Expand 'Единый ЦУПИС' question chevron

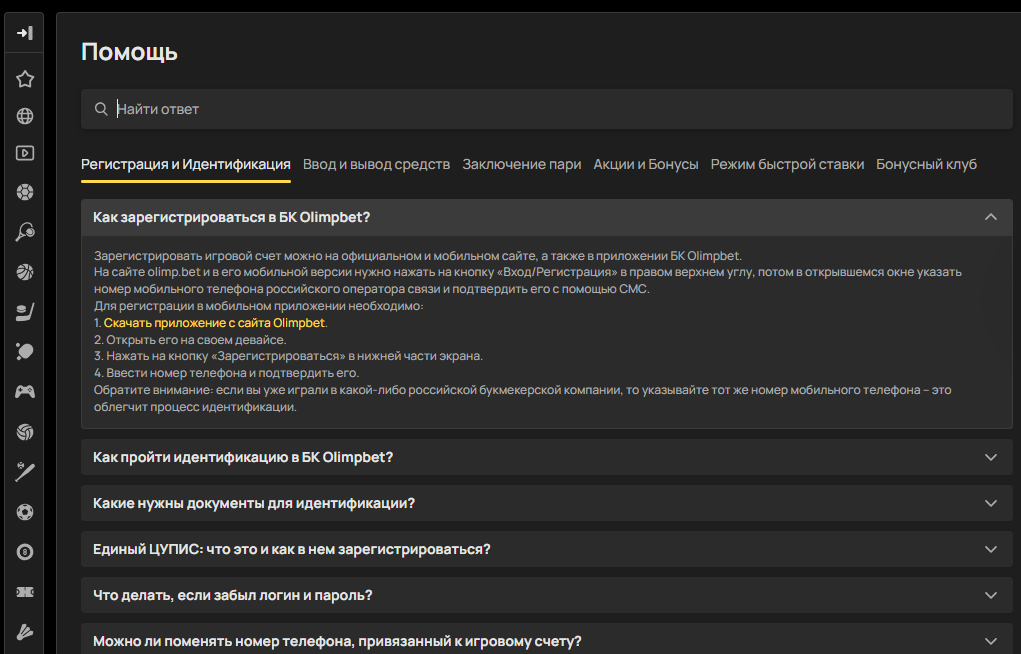coord(990,549)
